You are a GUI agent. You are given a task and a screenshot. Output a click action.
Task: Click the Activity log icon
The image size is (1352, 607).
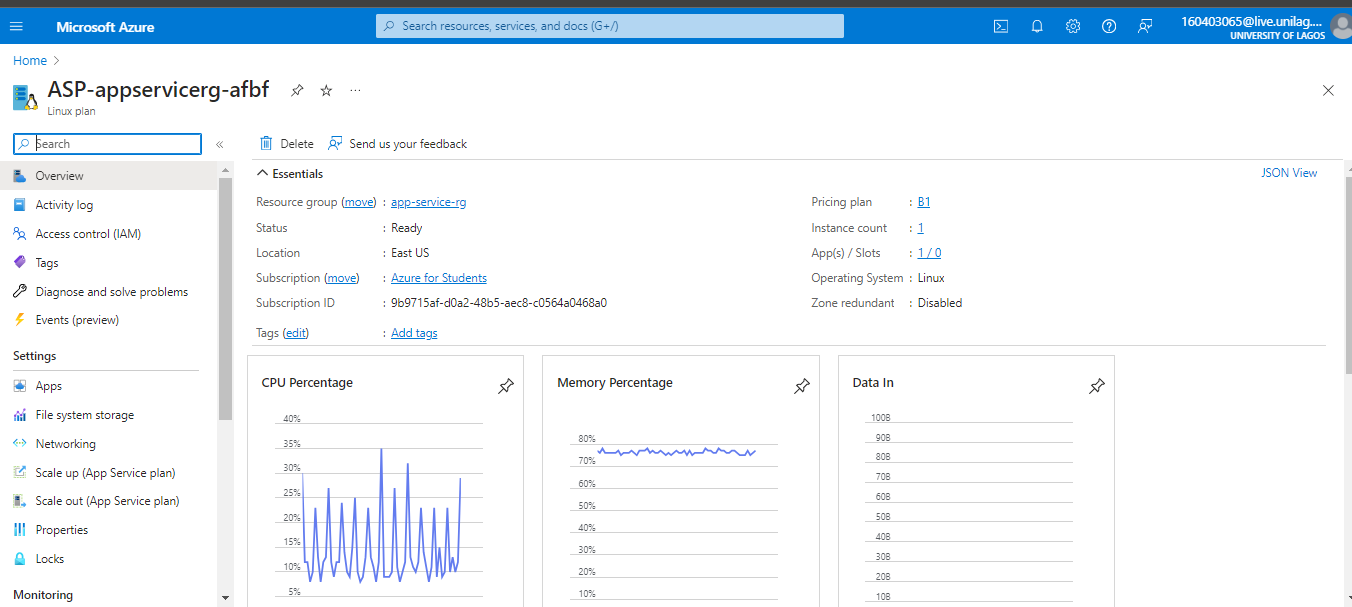tap(19, 205)
